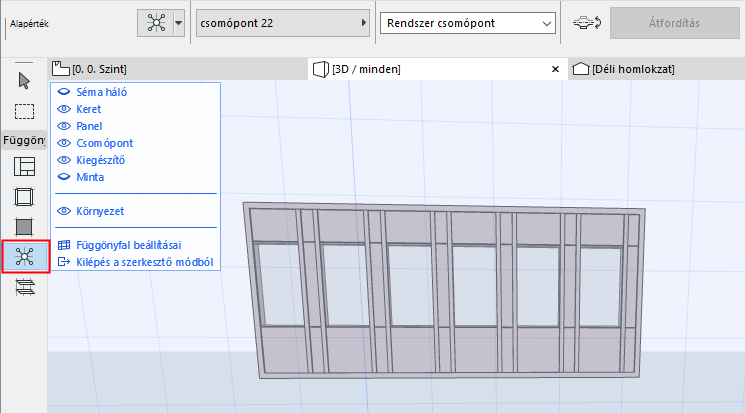Switch to the 0. Szint tab

[179, 69]
